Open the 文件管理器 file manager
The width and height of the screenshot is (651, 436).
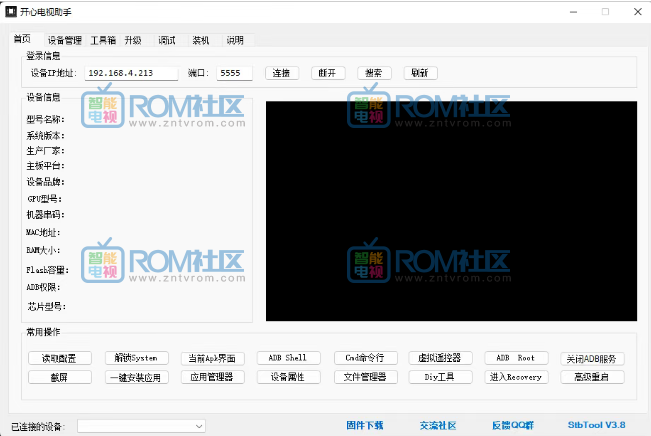point(366,377)
